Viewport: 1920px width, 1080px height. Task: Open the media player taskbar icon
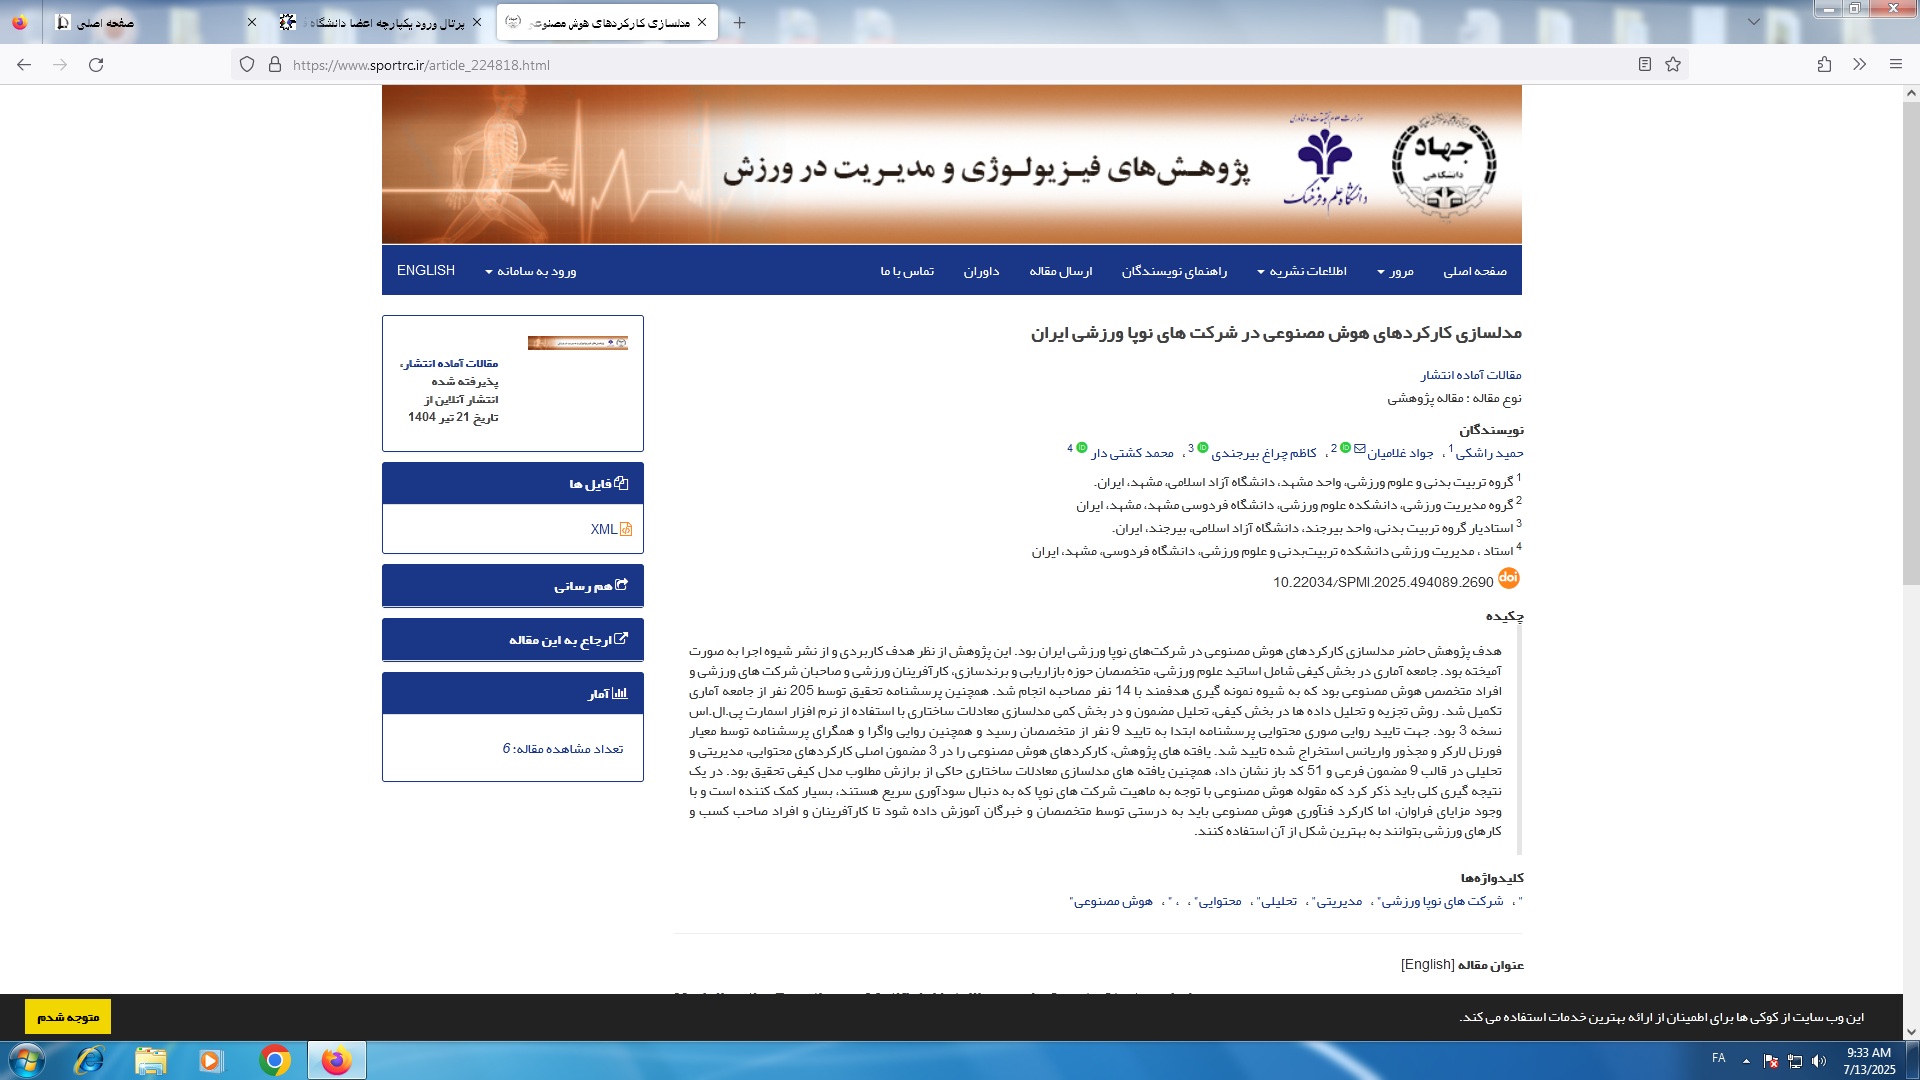(x=211, y=1060)
